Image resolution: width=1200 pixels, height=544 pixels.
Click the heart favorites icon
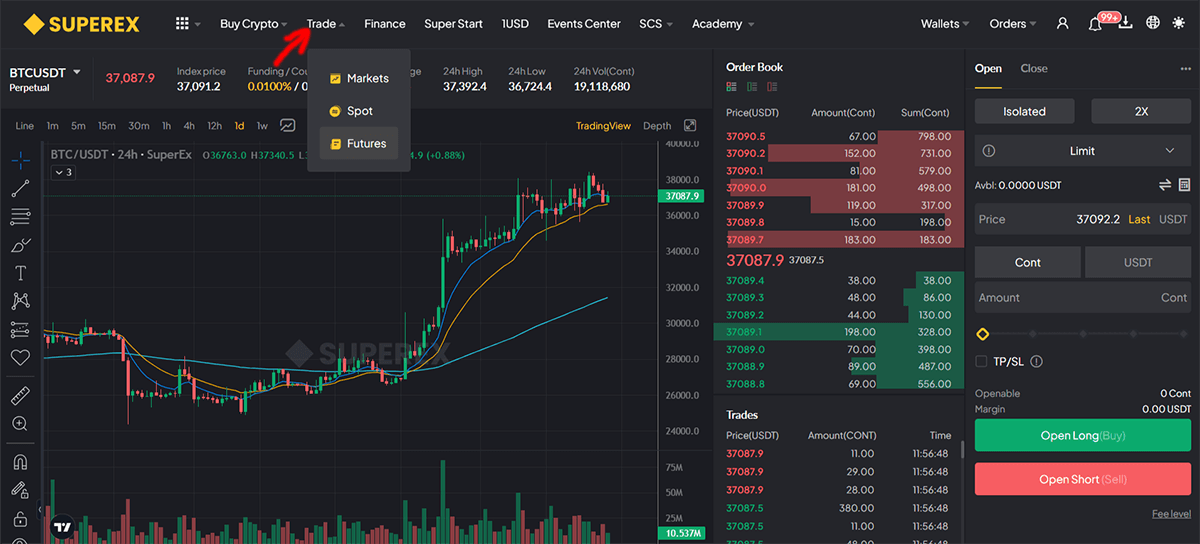(20, 357)
